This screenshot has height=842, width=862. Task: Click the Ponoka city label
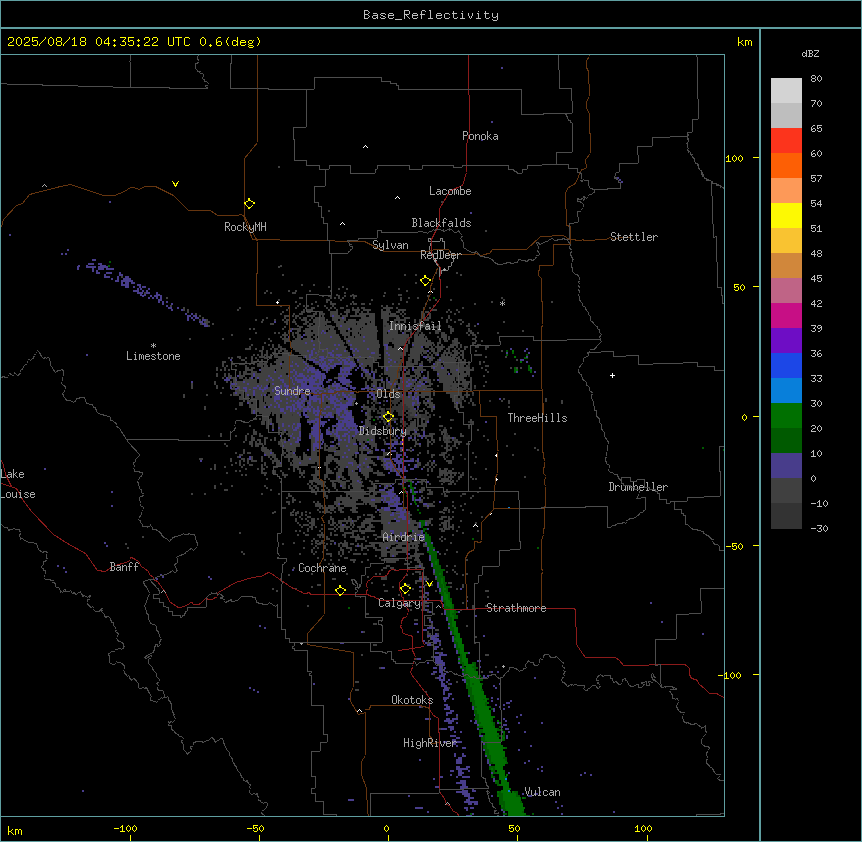[480, 136]
